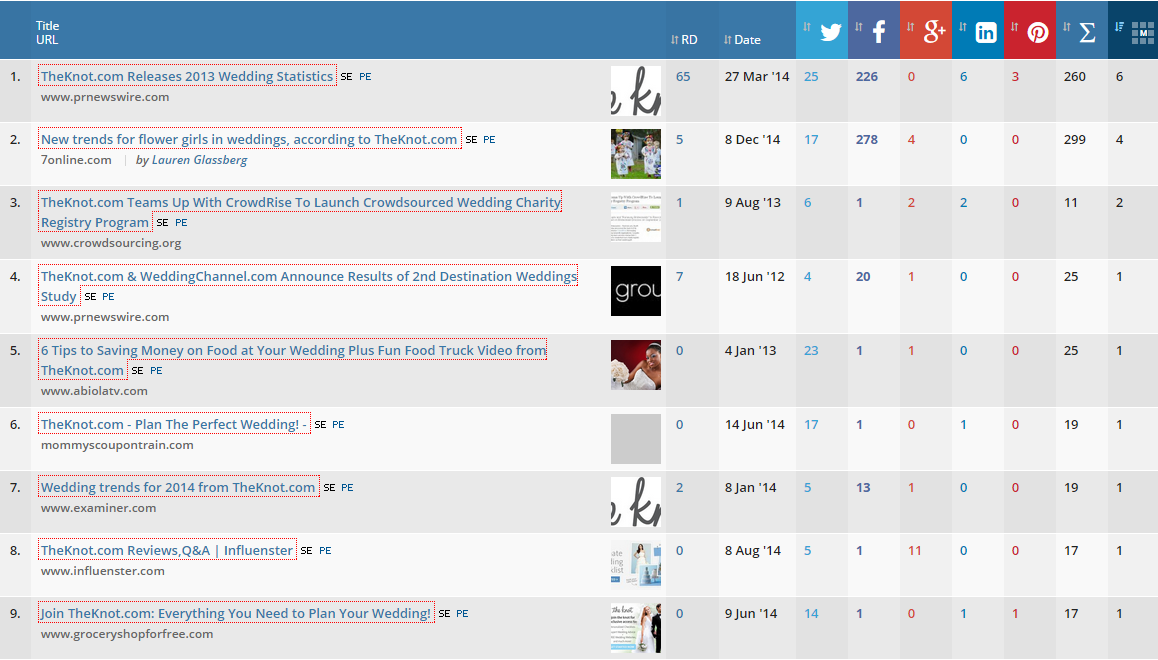Screen dimensions: 1158x660
Task: Open 2nd Destination Weddings Study article
Action: click(x=309, y=286)
